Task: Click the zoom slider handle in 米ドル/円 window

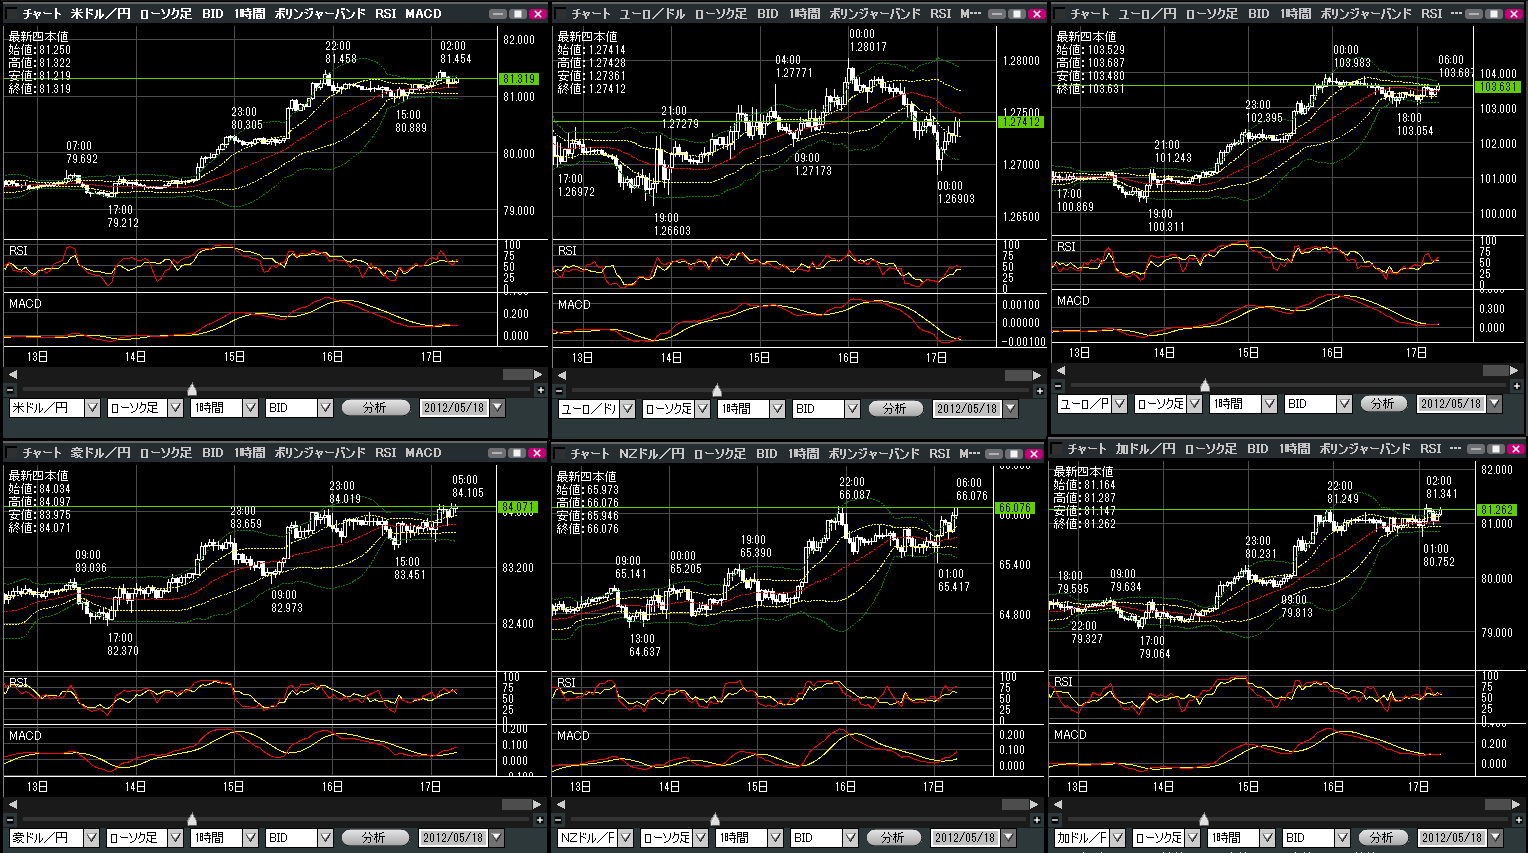Action: click(192, 390)
